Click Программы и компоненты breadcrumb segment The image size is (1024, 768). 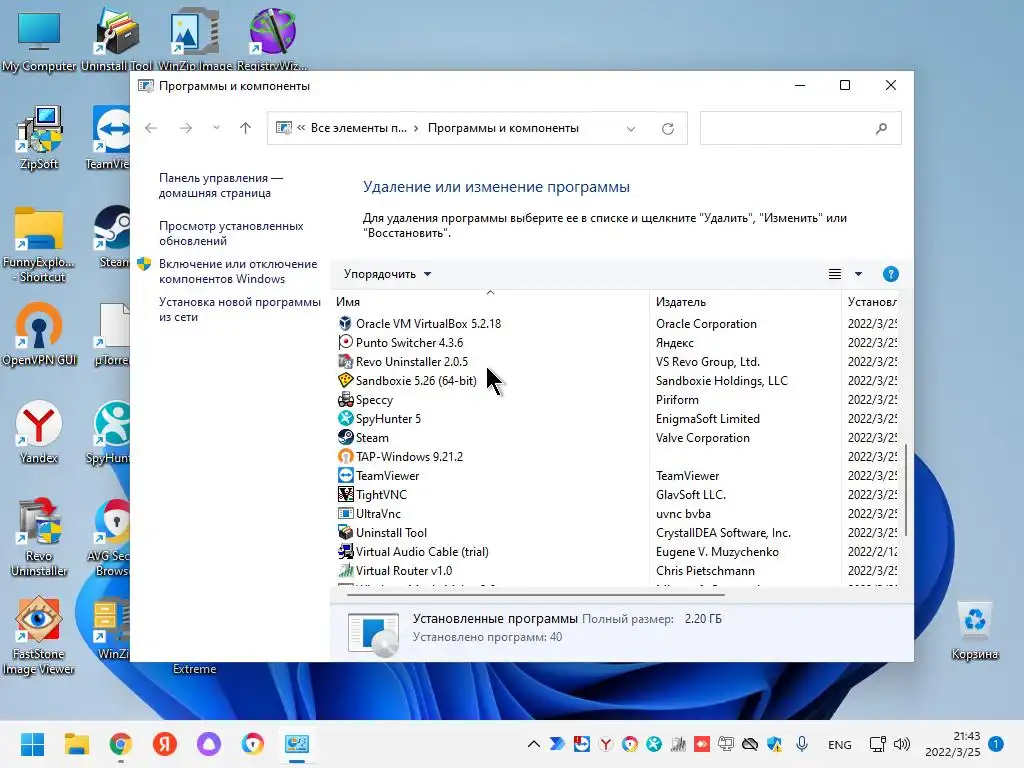click(503, 128)
